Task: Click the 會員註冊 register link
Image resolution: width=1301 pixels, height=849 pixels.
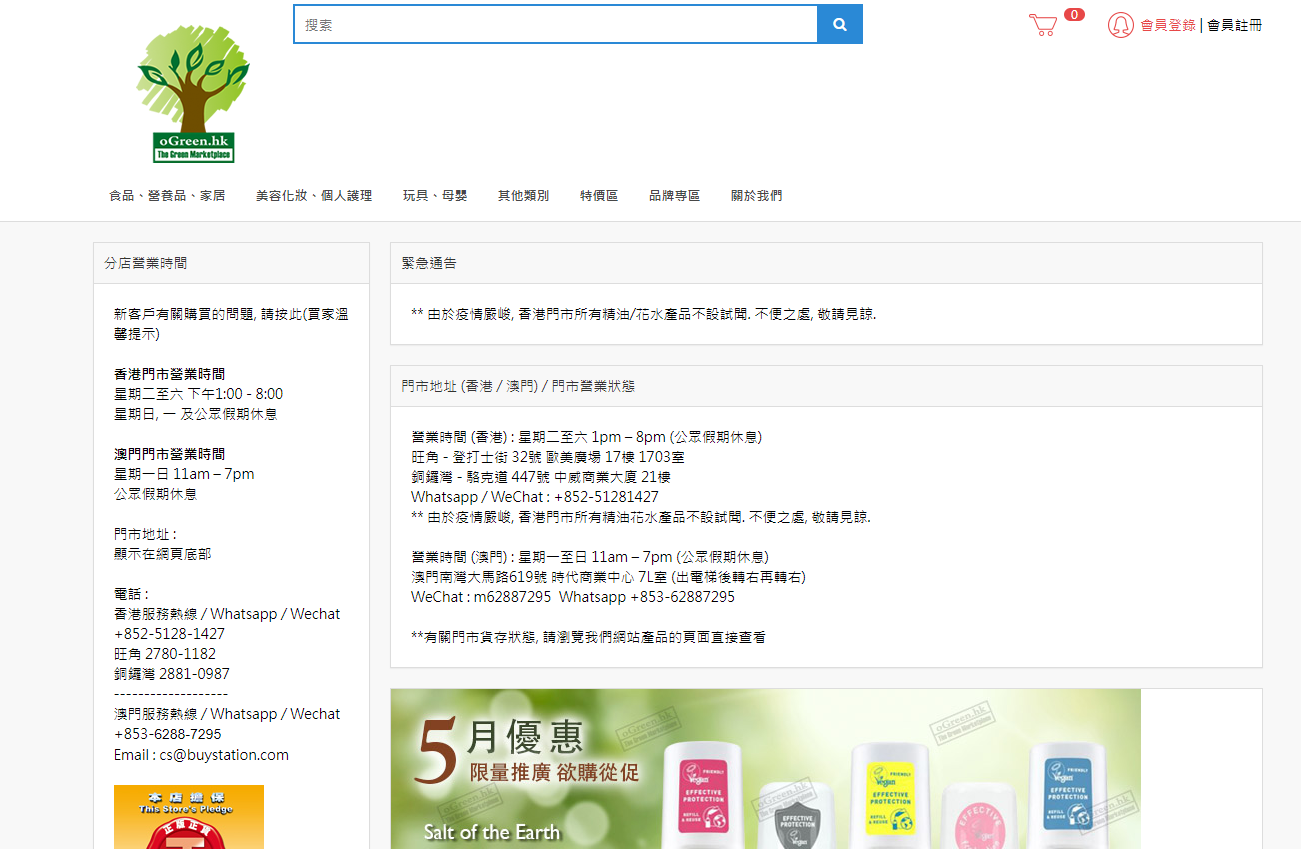Action: 1234,25
